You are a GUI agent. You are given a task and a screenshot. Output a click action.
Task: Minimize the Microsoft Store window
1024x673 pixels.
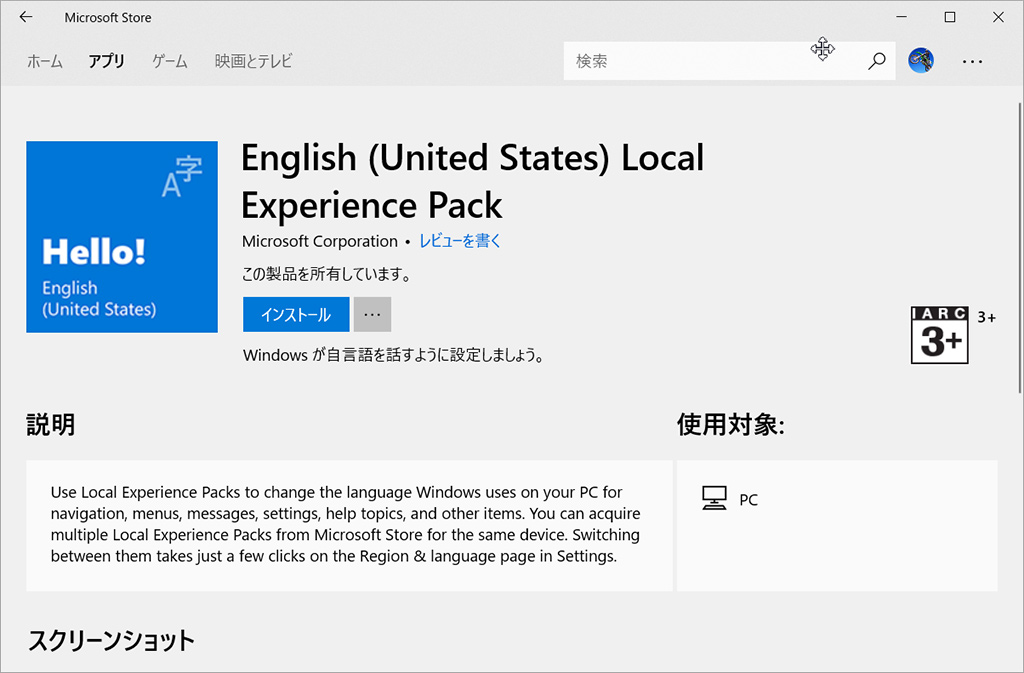click(902, 18)
